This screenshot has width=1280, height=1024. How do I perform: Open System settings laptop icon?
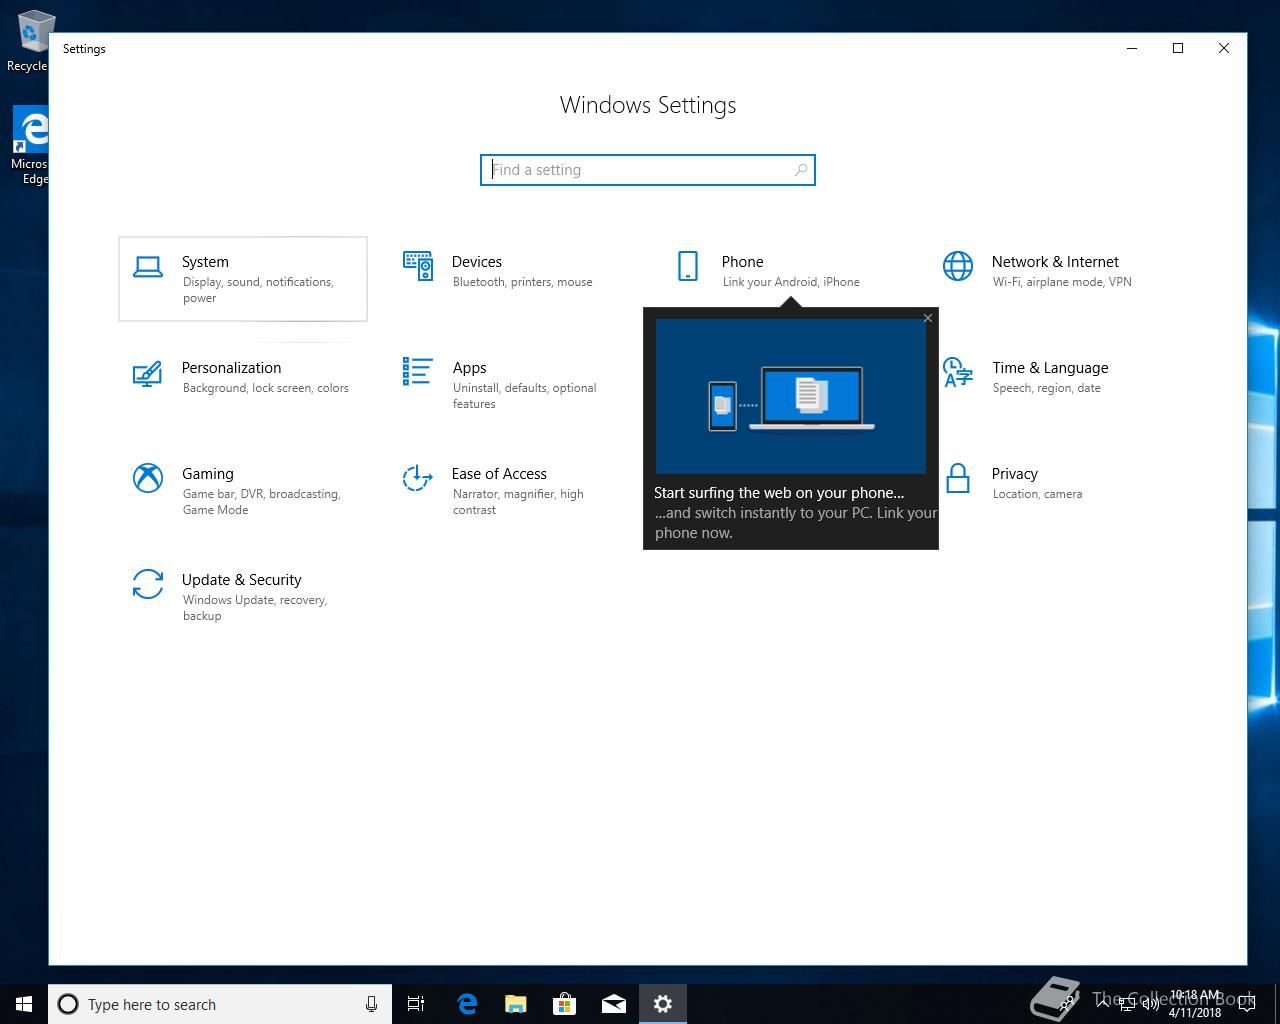tap(148, 267)
